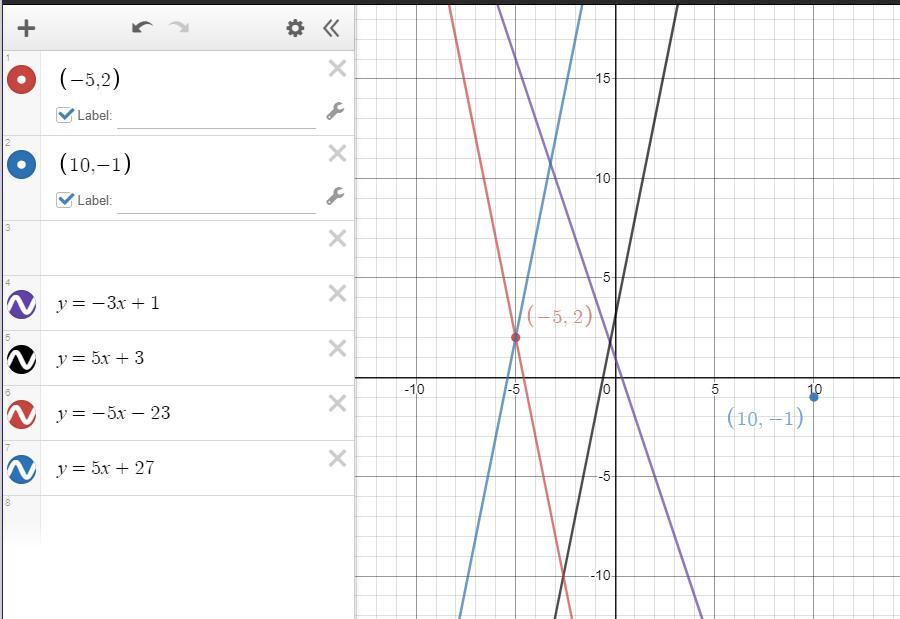Delete expression y=5x+3
The image size is (900, 619).
tap(338, 349)
